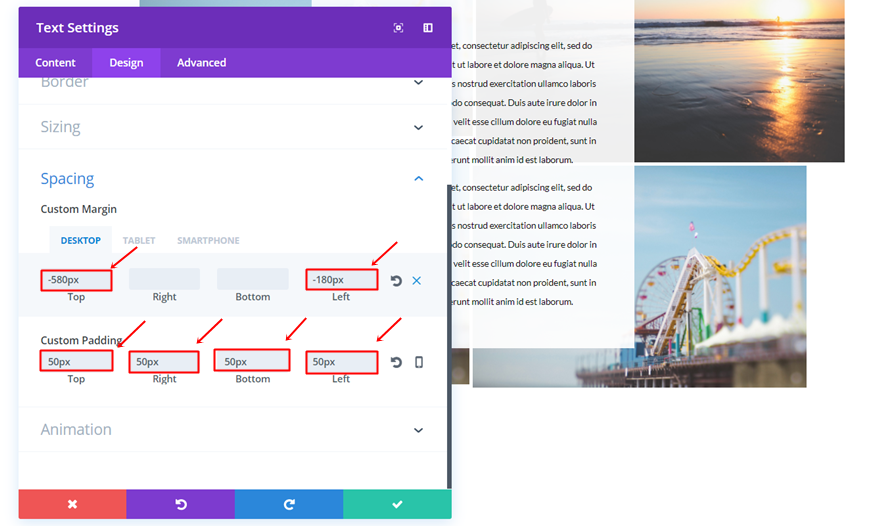This screenshot has height=526, width=880.
Task: Click the ferris wheel pier image
Action: click(x=721, y=276)
